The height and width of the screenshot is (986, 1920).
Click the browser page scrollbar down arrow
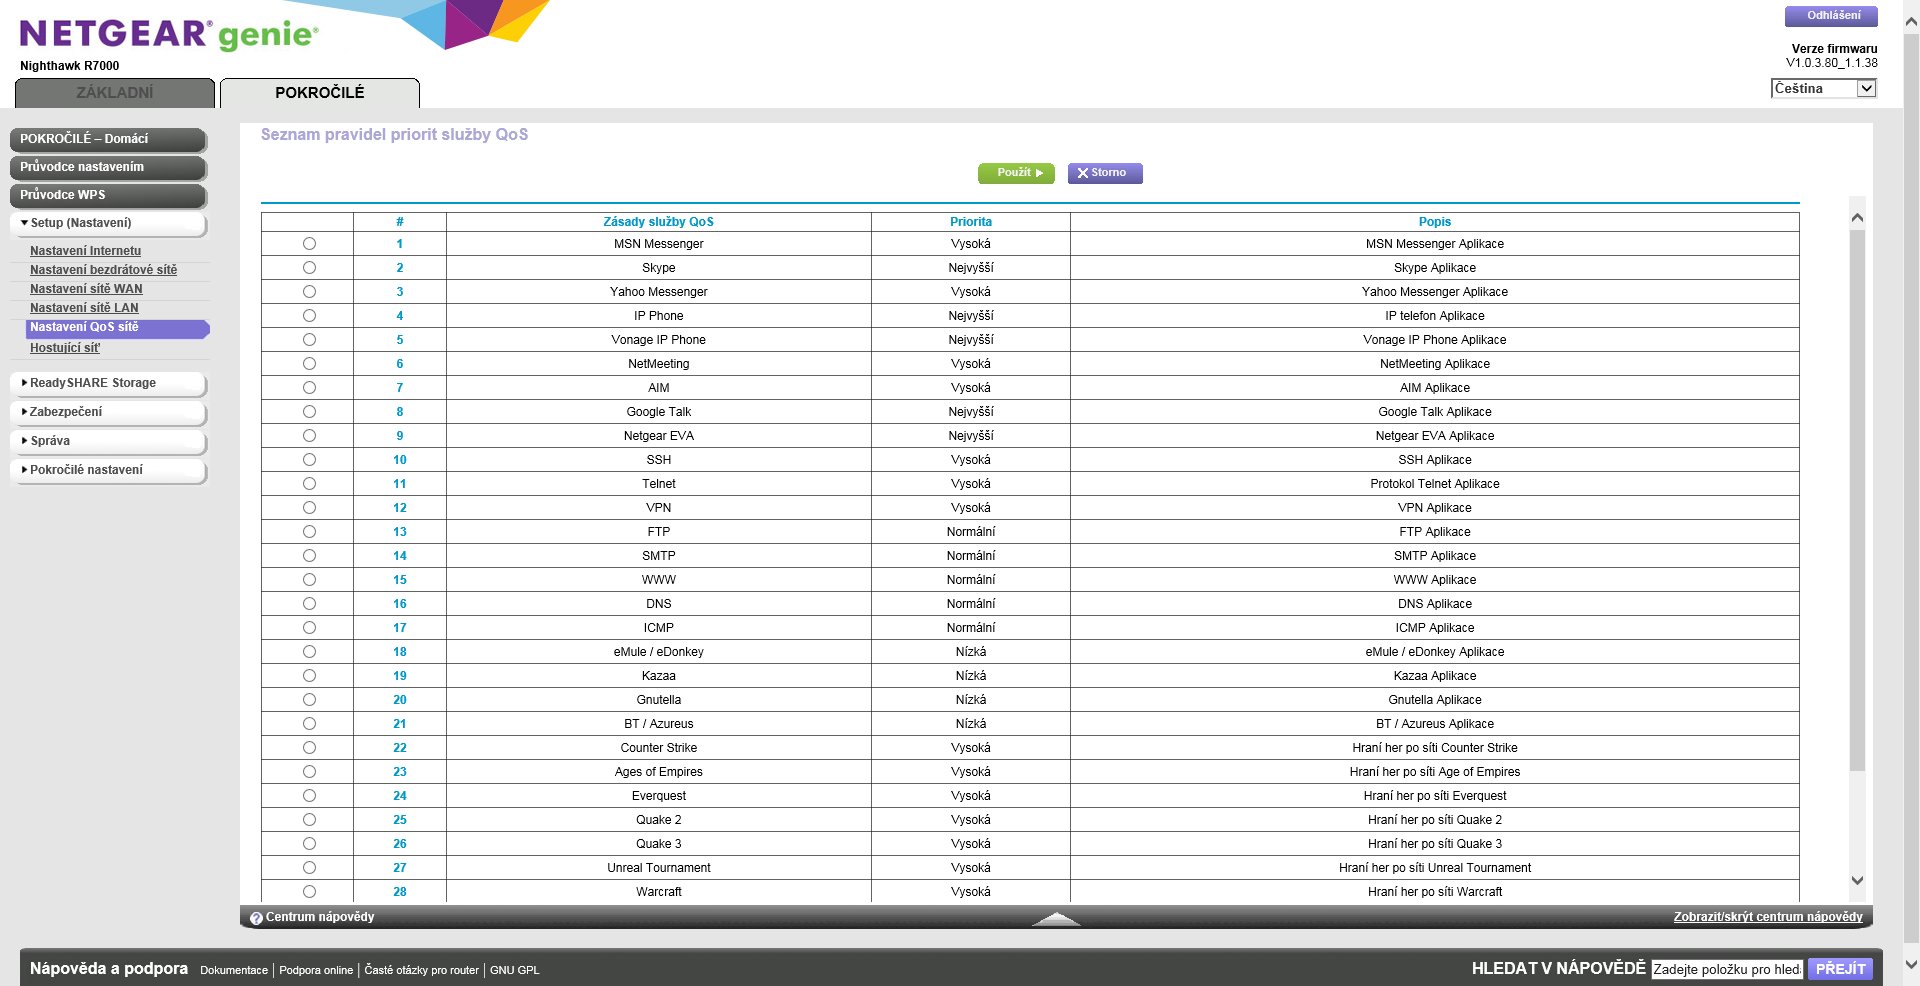click(1911, 965)
